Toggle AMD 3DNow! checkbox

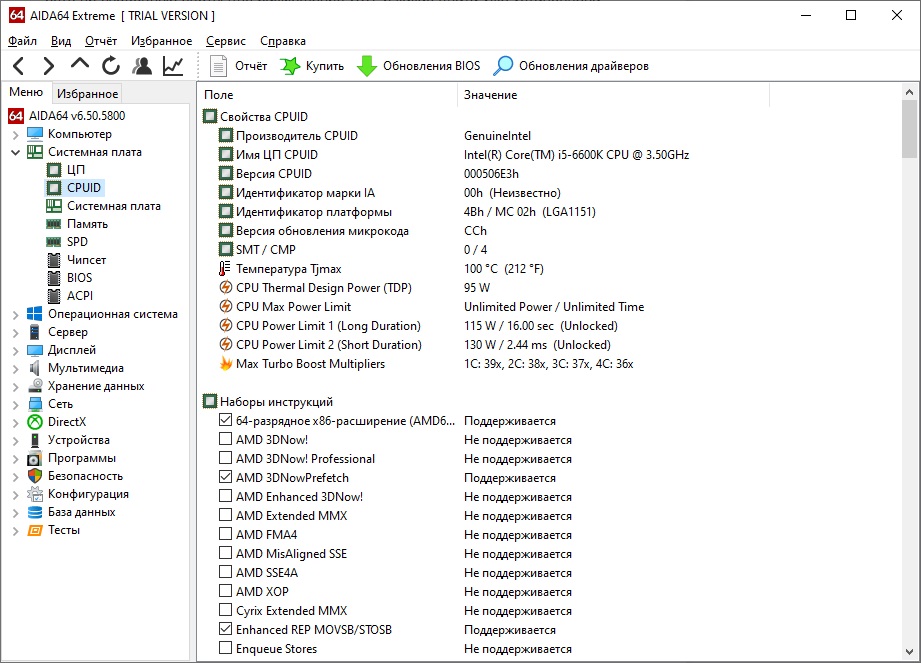[225, 440]
